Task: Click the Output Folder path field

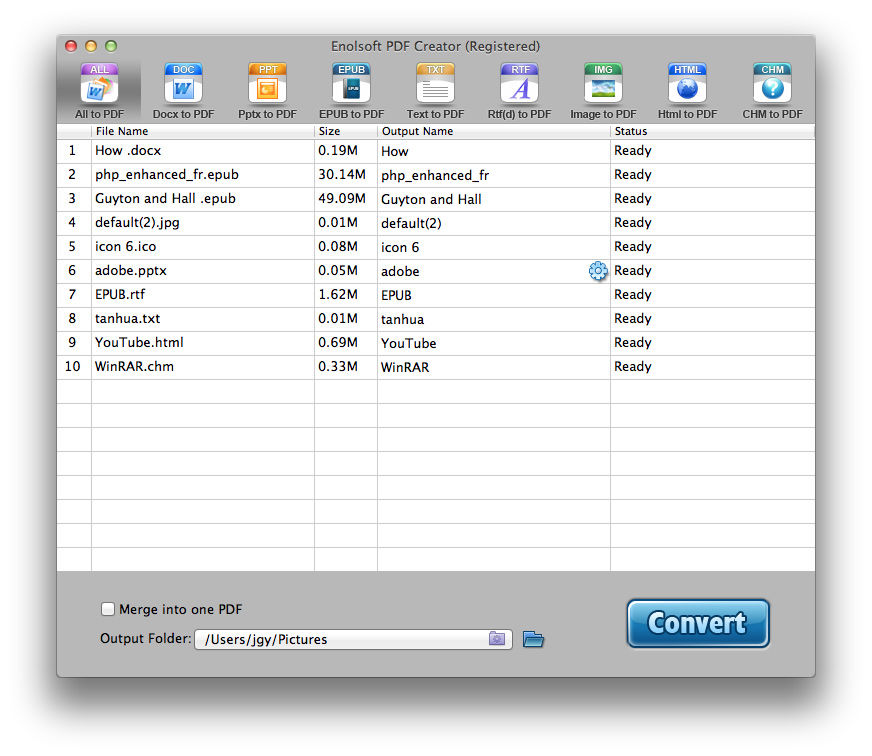Action: pos(353,639)
